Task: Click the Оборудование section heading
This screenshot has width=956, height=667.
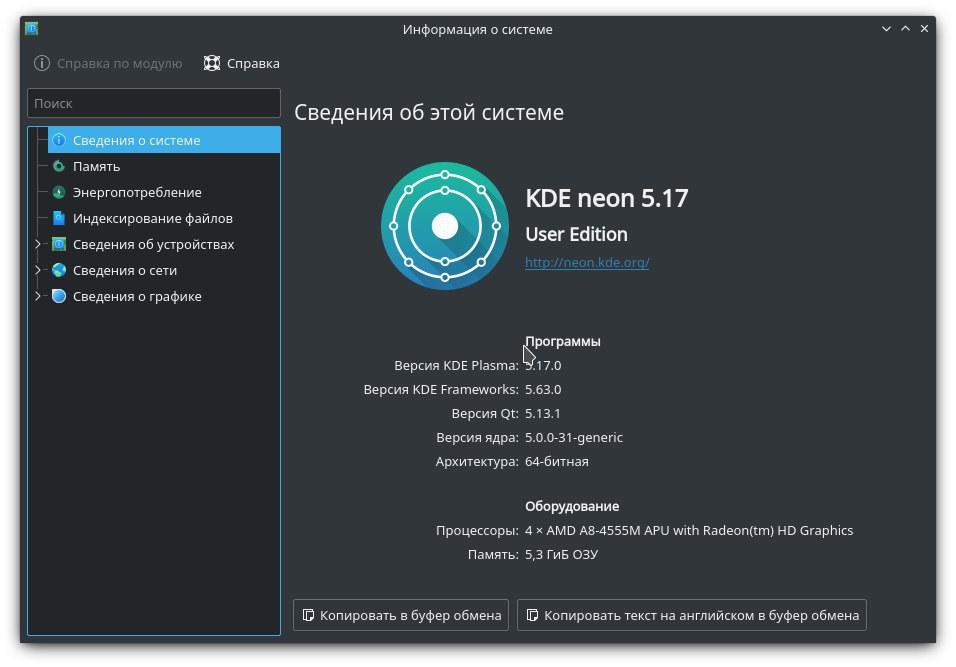Action: [572, 506]
